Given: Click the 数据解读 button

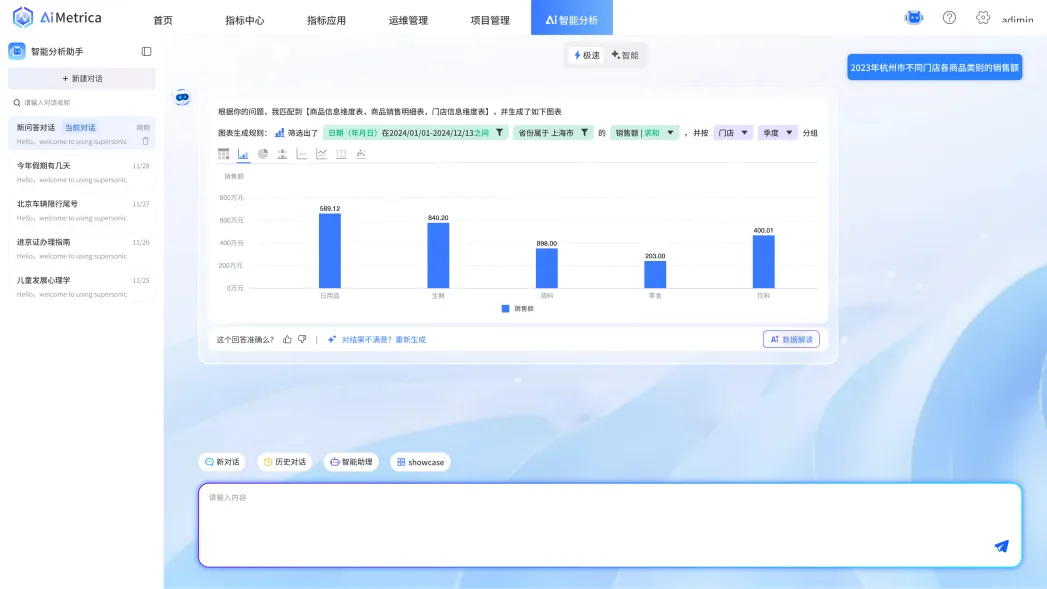Looking at the screenshot, I should click(791, 339).
